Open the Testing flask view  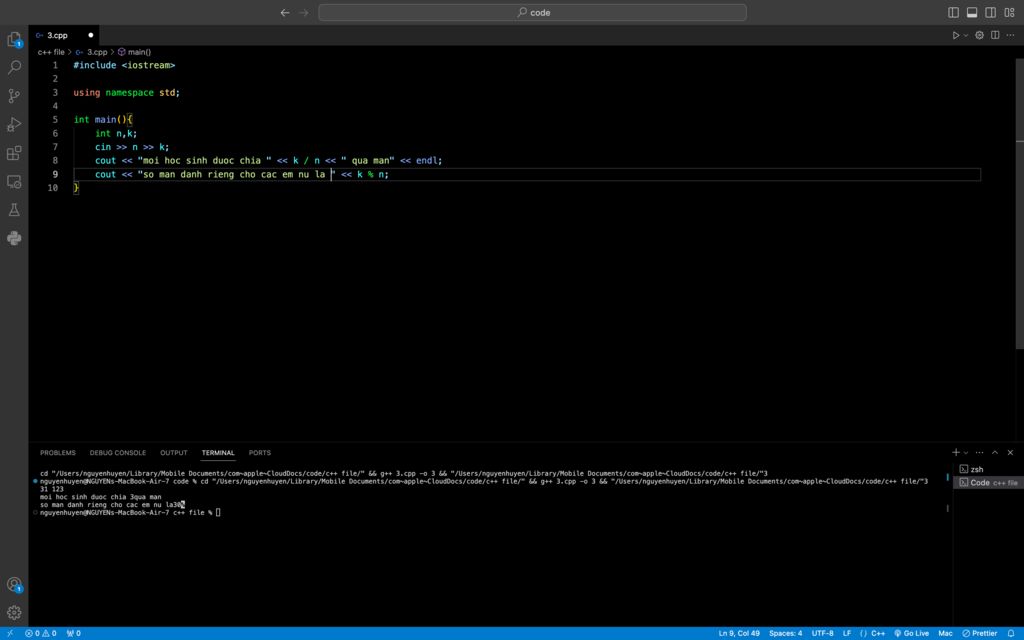click(x=14, y=210)
